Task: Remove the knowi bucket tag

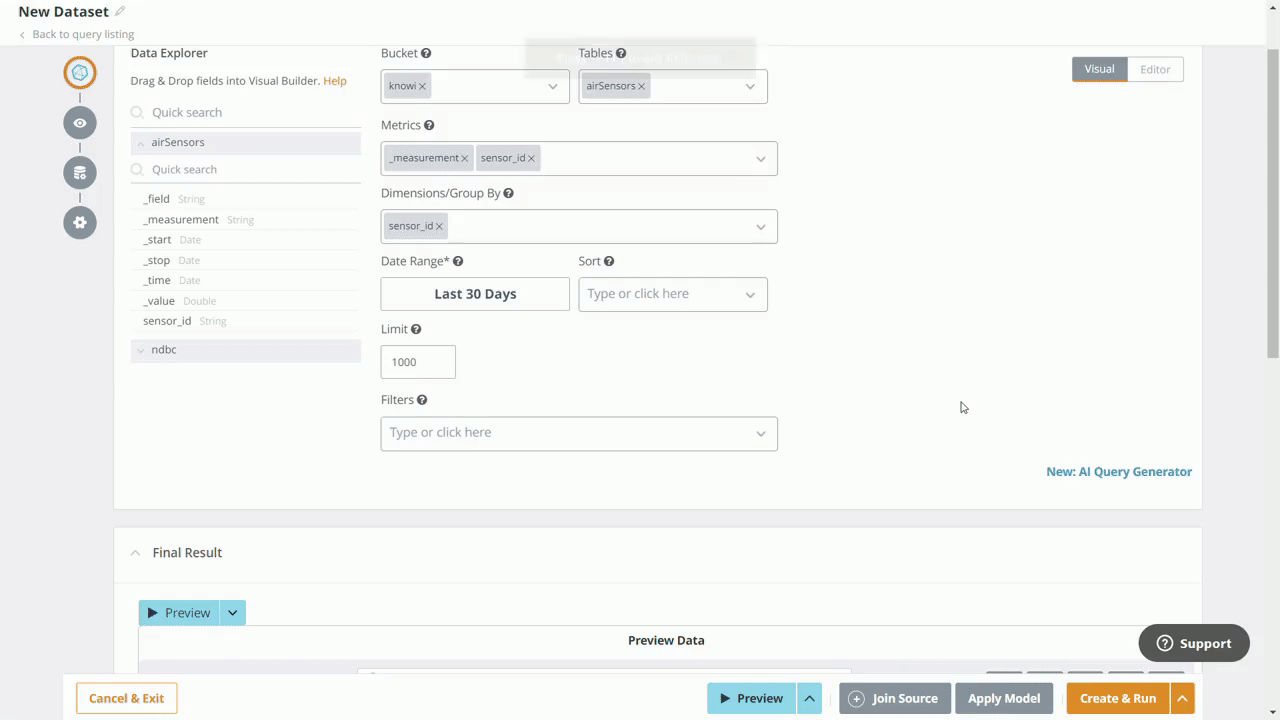Action: [x=421, y=86]
